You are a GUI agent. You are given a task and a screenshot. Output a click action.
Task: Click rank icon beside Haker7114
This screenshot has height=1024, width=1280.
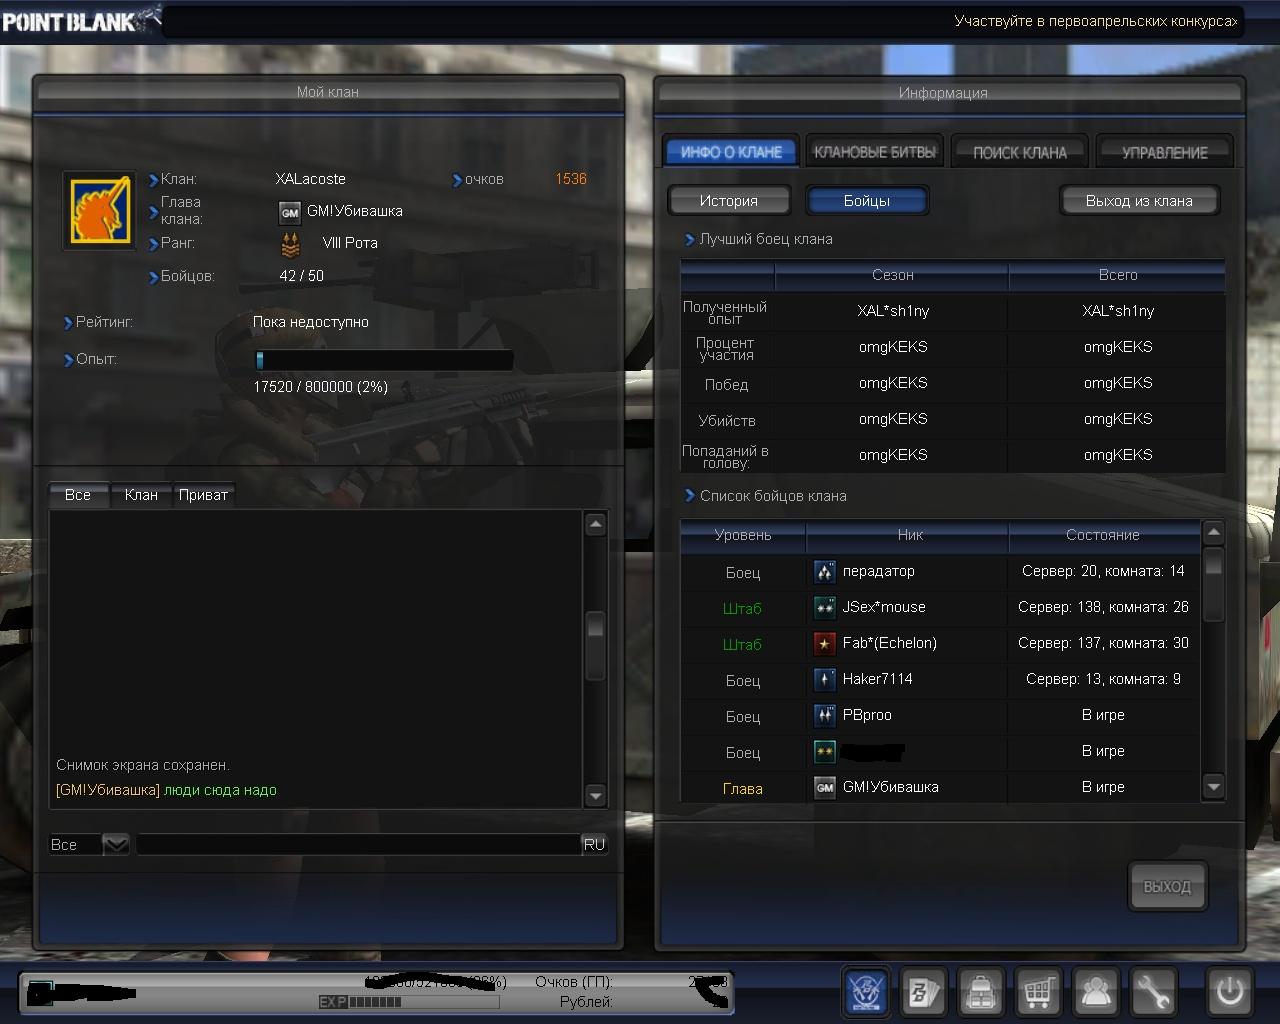click(x=824, y=680)
